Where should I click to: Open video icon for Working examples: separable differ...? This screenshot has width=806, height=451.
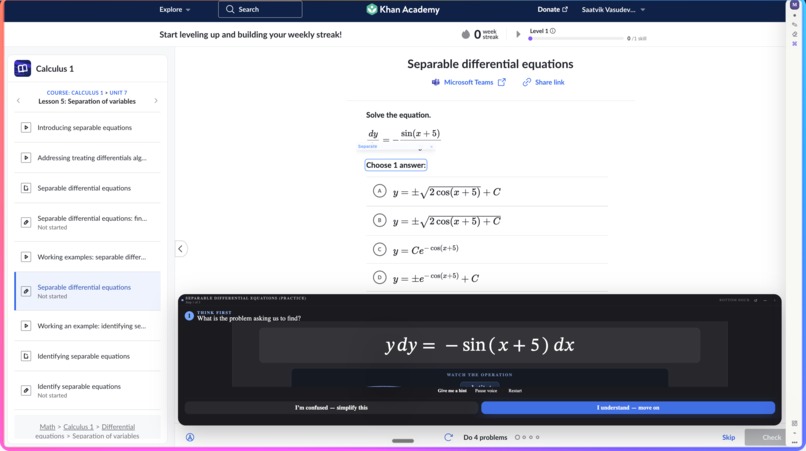pyautogui.click(x=26, y=257)
